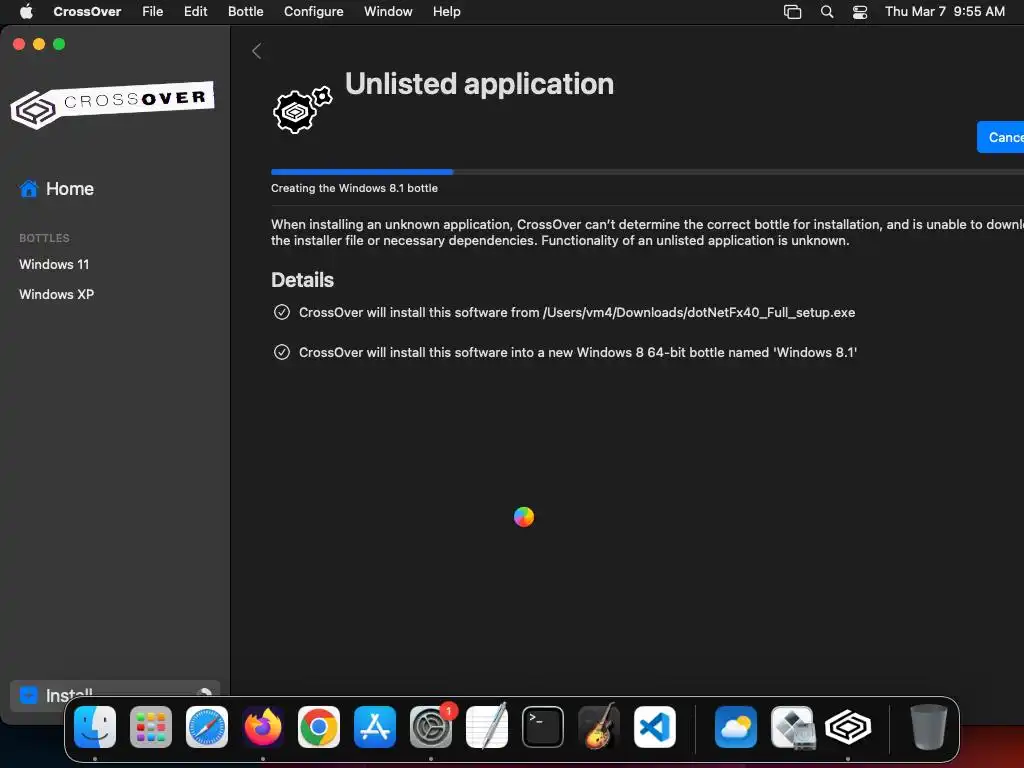Image resolution: width=1024 pixels, height=768 pixels.
Task: Select the Windows 11 bottle
Action: pyautogui.click(x=54, y=264)
